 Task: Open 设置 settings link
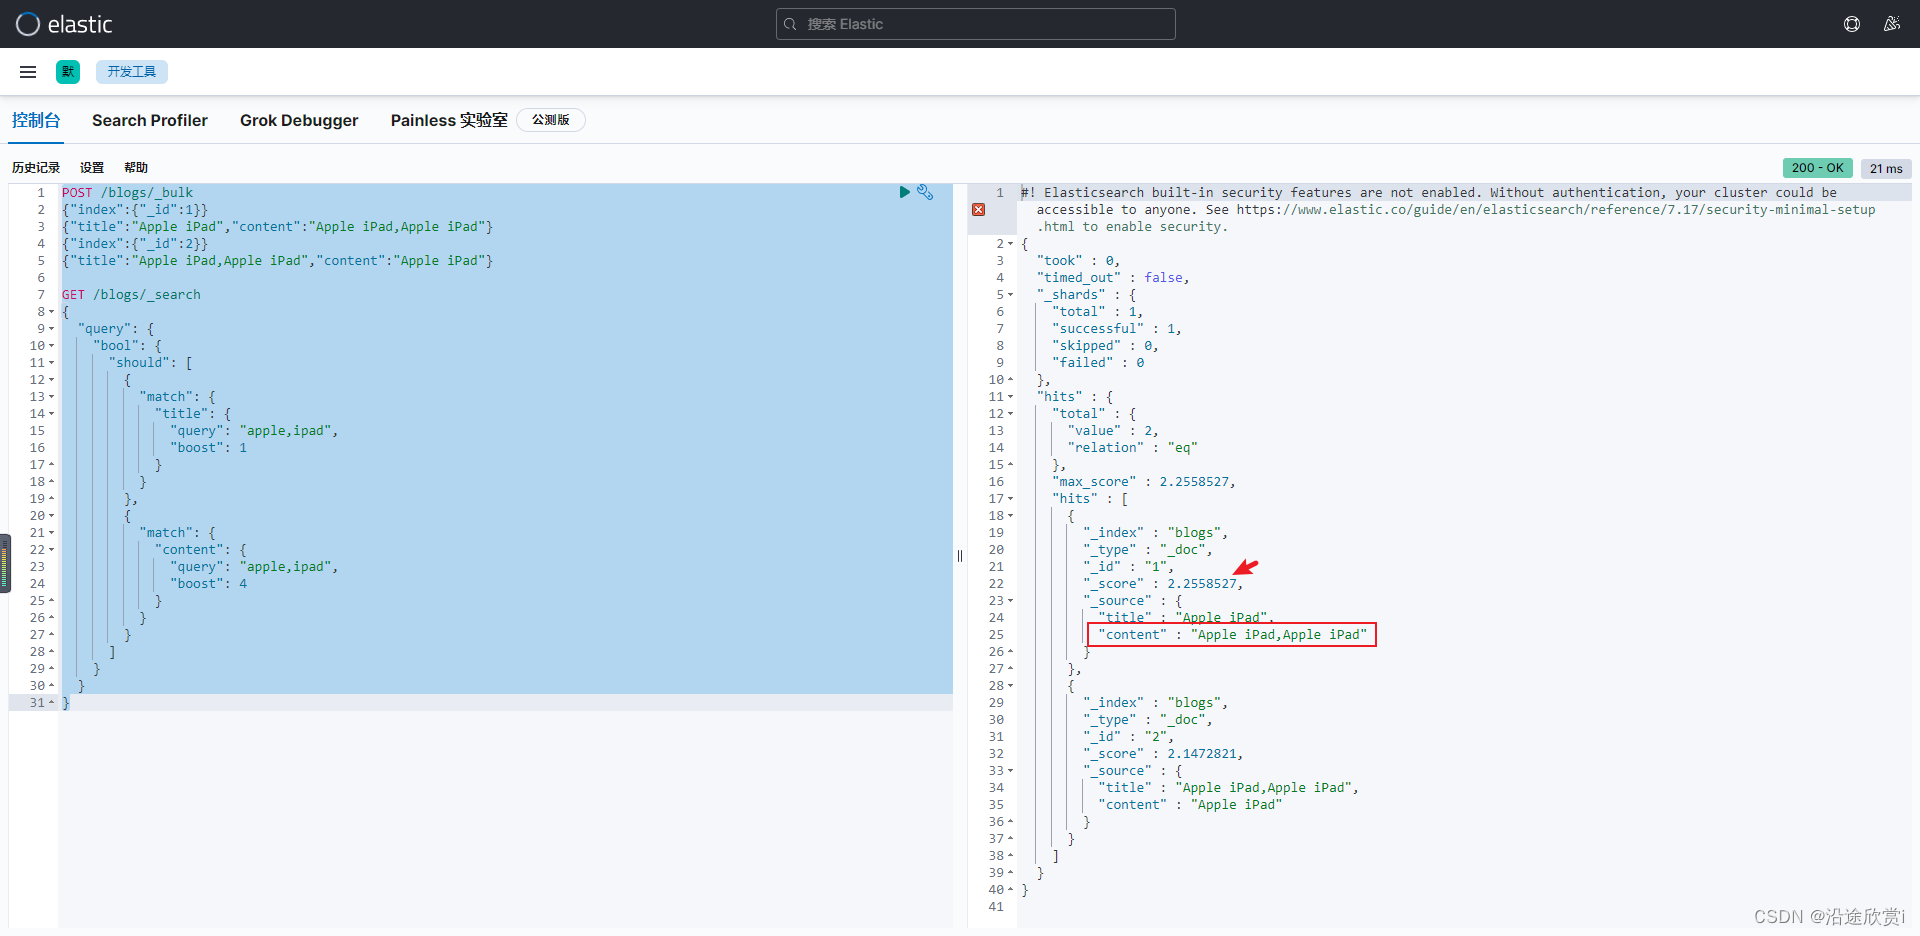(x=92, y=168)
